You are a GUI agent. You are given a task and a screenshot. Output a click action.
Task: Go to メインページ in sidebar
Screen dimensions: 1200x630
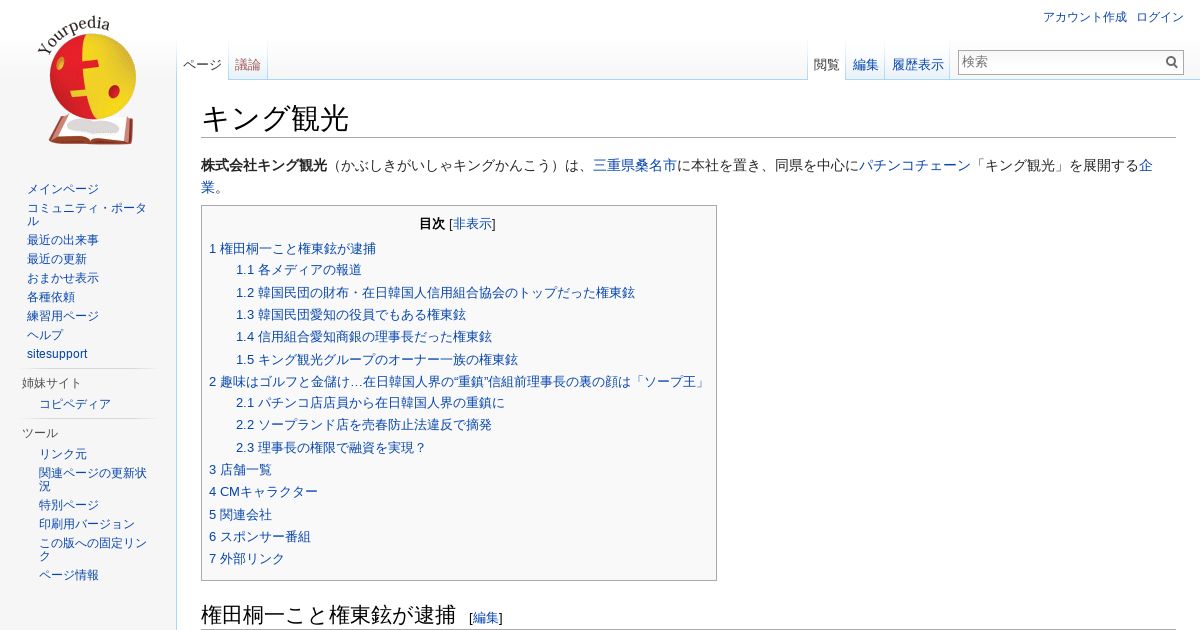point(63,189)
